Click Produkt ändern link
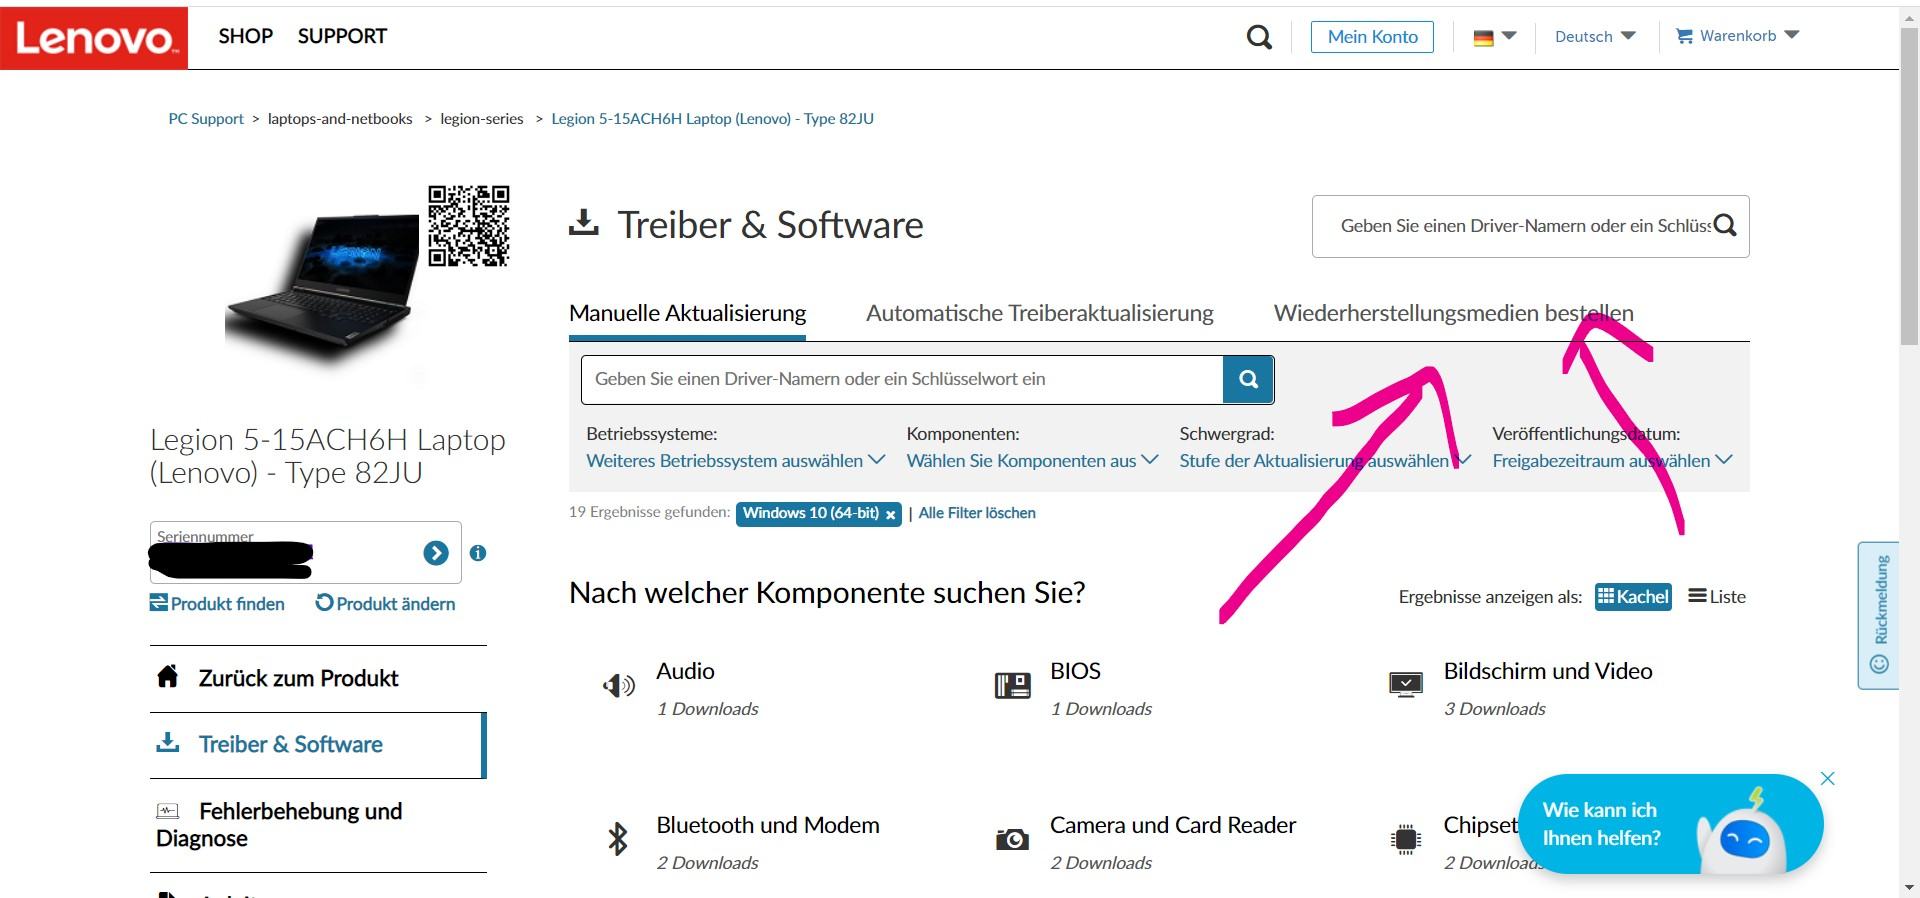This screenshot has width=1920, height=898. tap(385, 604)
